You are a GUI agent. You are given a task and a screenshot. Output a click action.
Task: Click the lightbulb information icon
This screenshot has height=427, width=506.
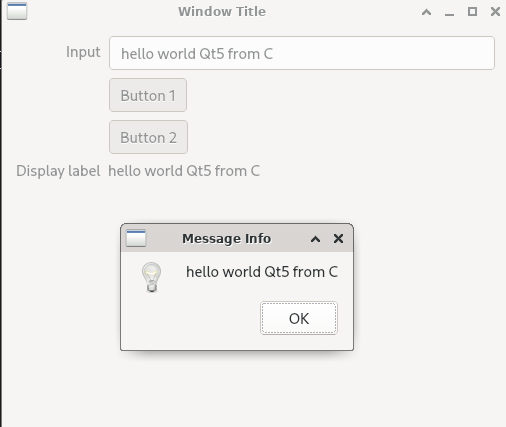pyautogui.click(x=151, y=277)
